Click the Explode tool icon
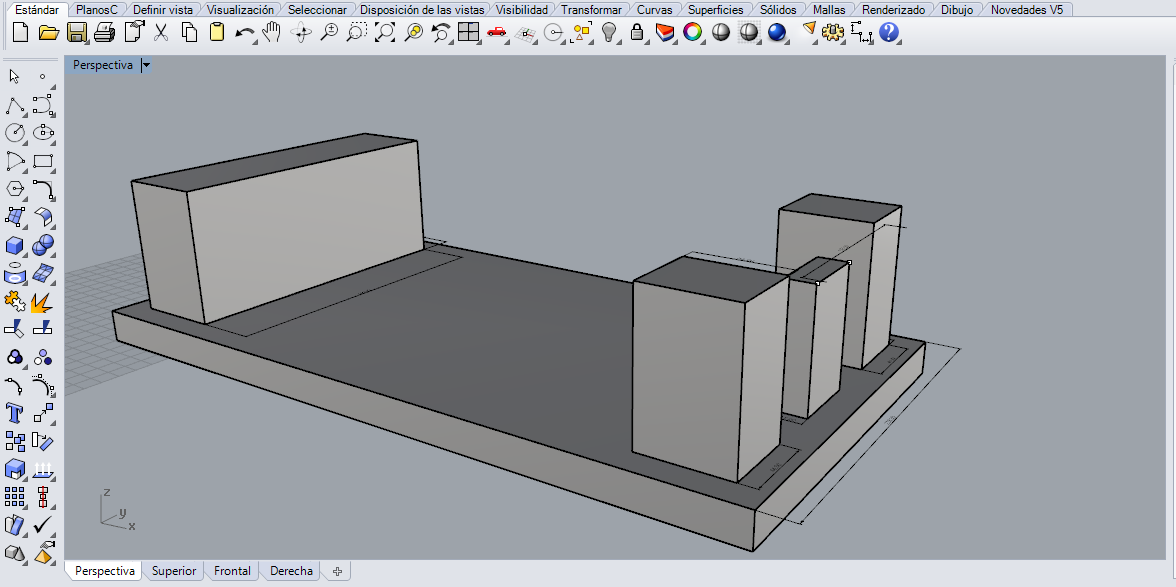 click(42, 301)
